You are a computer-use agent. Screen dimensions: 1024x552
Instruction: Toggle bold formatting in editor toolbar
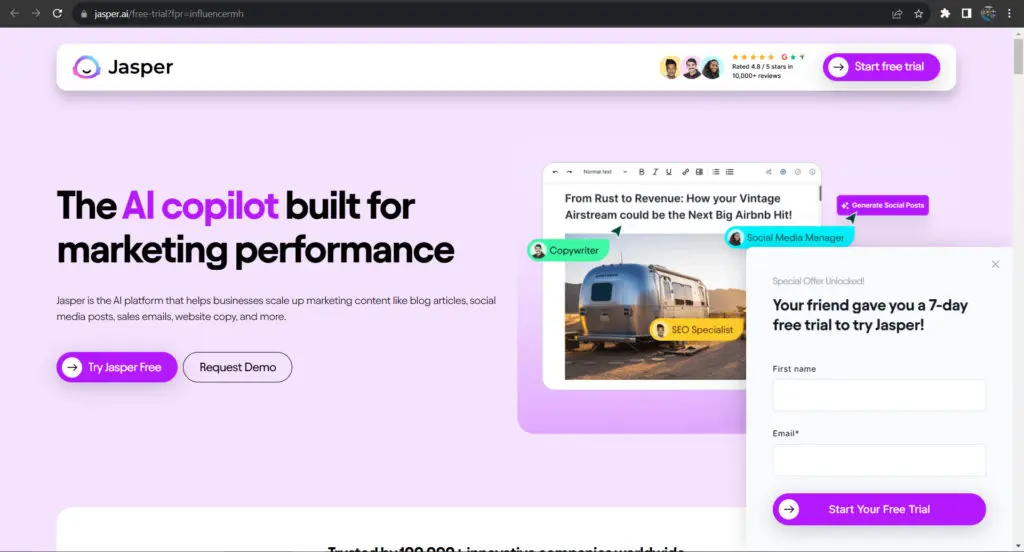click(x=641, y=172)
